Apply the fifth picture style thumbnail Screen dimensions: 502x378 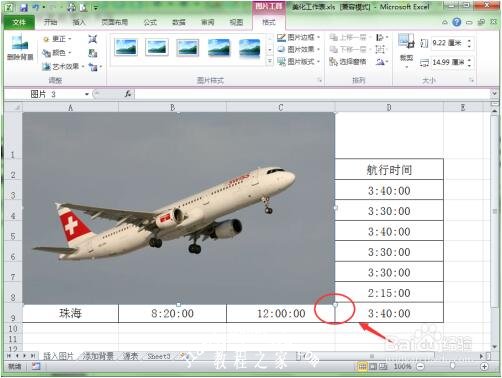click(250, 47)
